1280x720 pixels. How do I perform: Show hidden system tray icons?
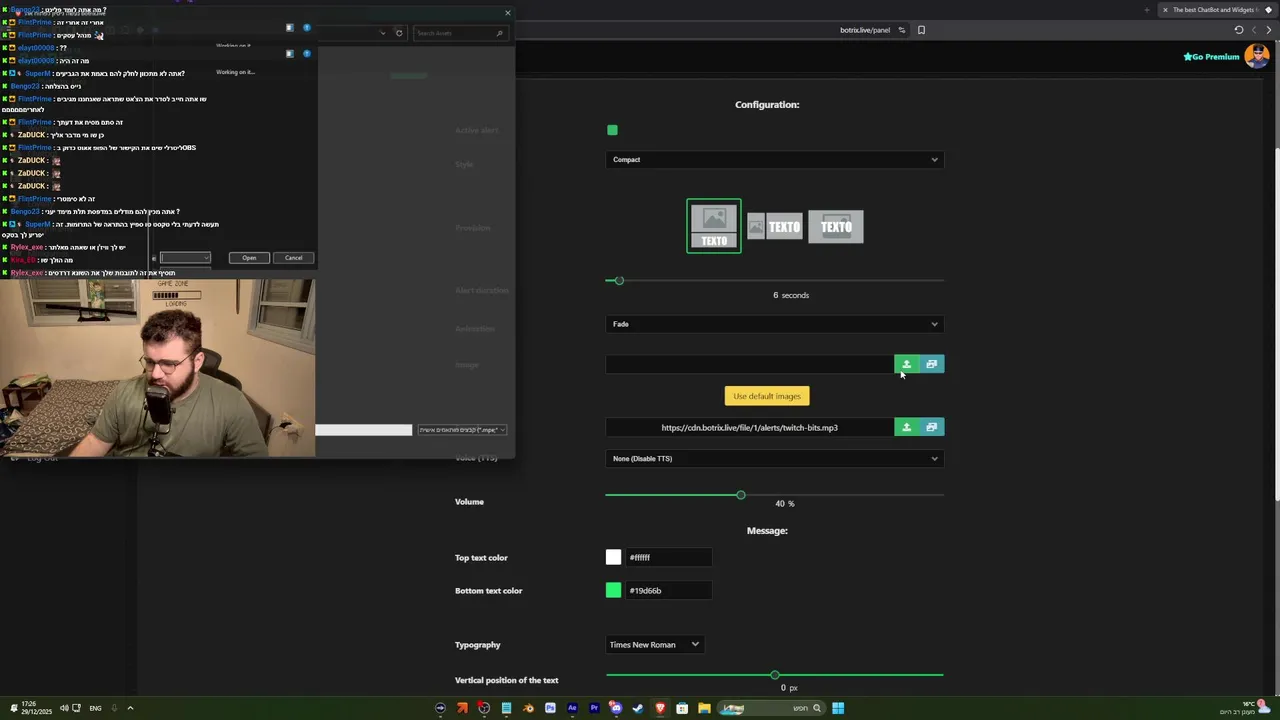click(130, 708)
